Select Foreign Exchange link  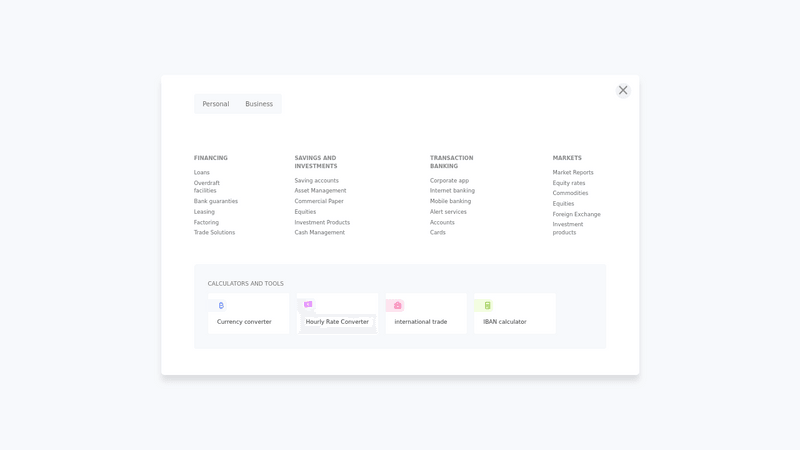(x=576, y=214)
